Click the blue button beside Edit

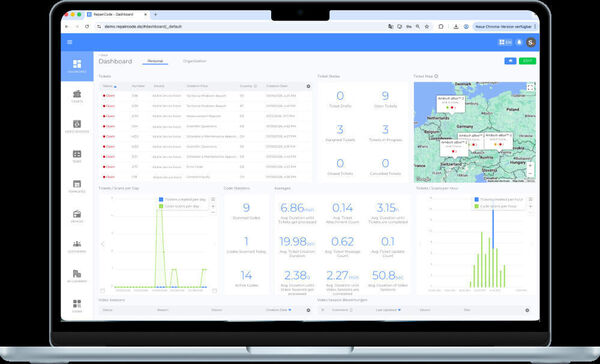click(510, 61)
